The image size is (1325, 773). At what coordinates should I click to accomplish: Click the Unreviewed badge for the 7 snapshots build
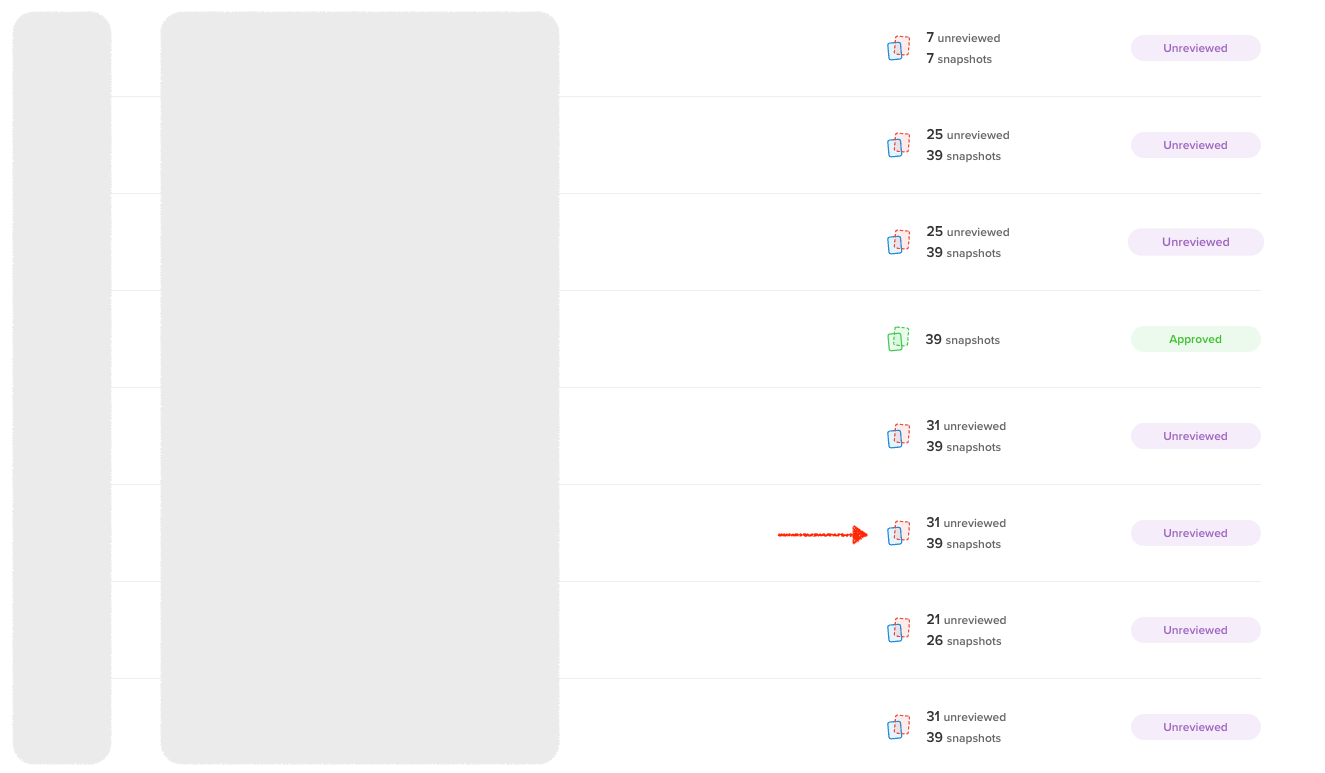1195,48
